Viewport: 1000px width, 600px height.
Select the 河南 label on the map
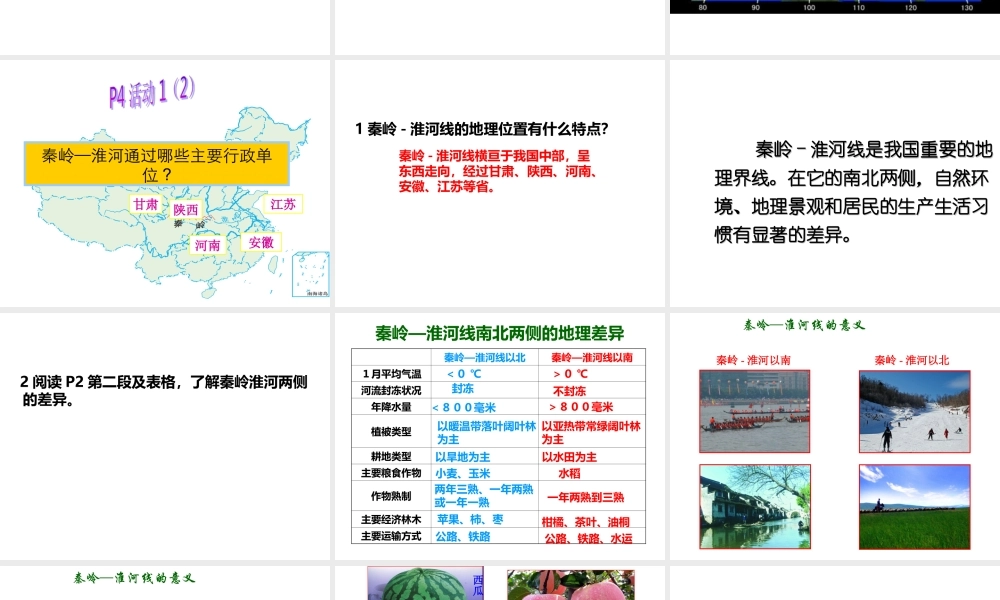coord(207,245)
